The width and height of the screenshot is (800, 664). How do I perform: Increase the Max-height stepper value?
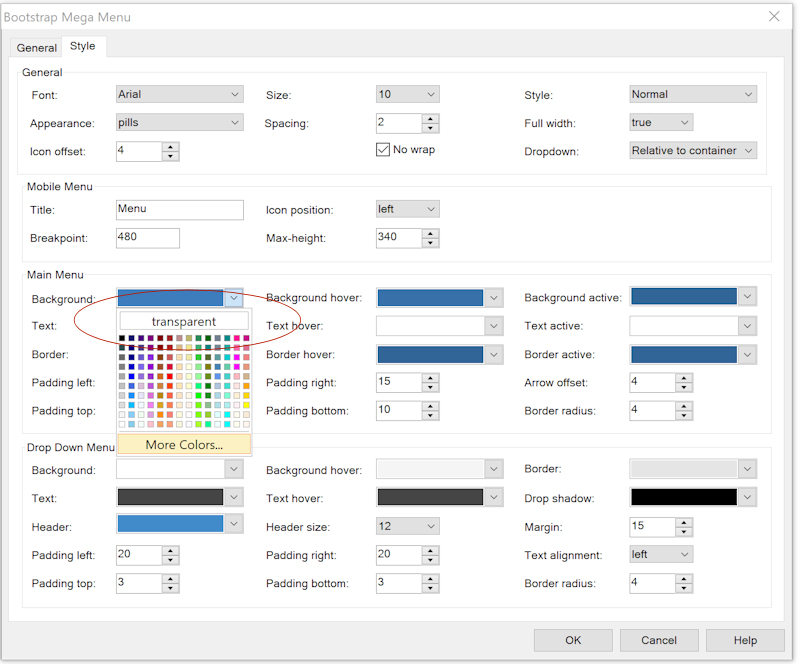pyautogui.click(x=431, y=233)
